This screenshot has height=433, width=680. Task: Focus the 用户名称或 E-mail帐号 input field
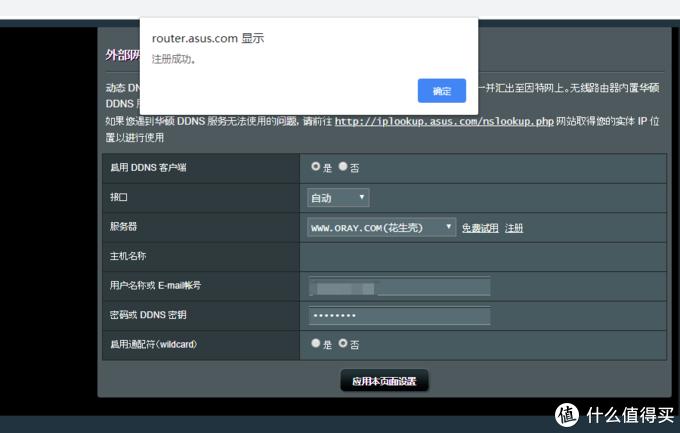coord(399,287)
